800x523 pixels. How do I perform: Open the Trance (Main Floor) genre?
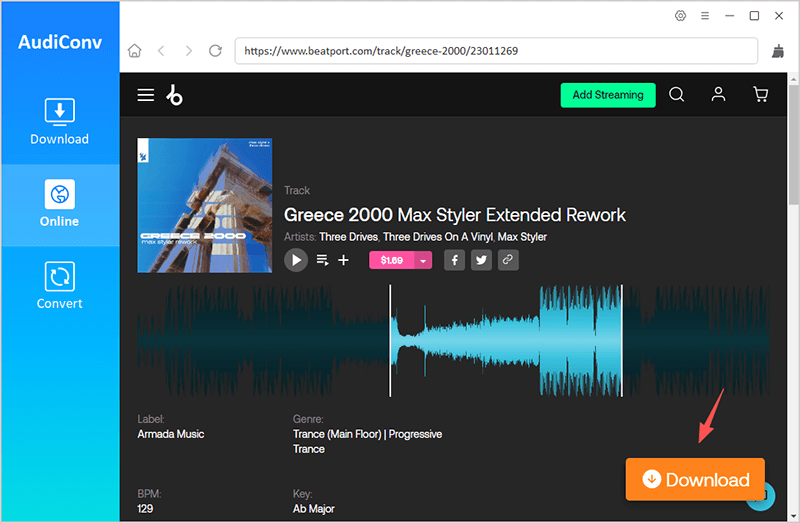tap(337, 434)
